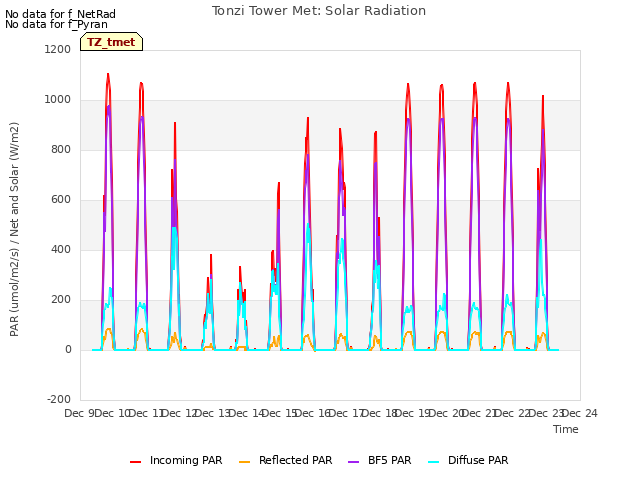Click the y-axis label PAR / Net and Solar
Screen dimensions: 640x480
click(x=14, y=229)
